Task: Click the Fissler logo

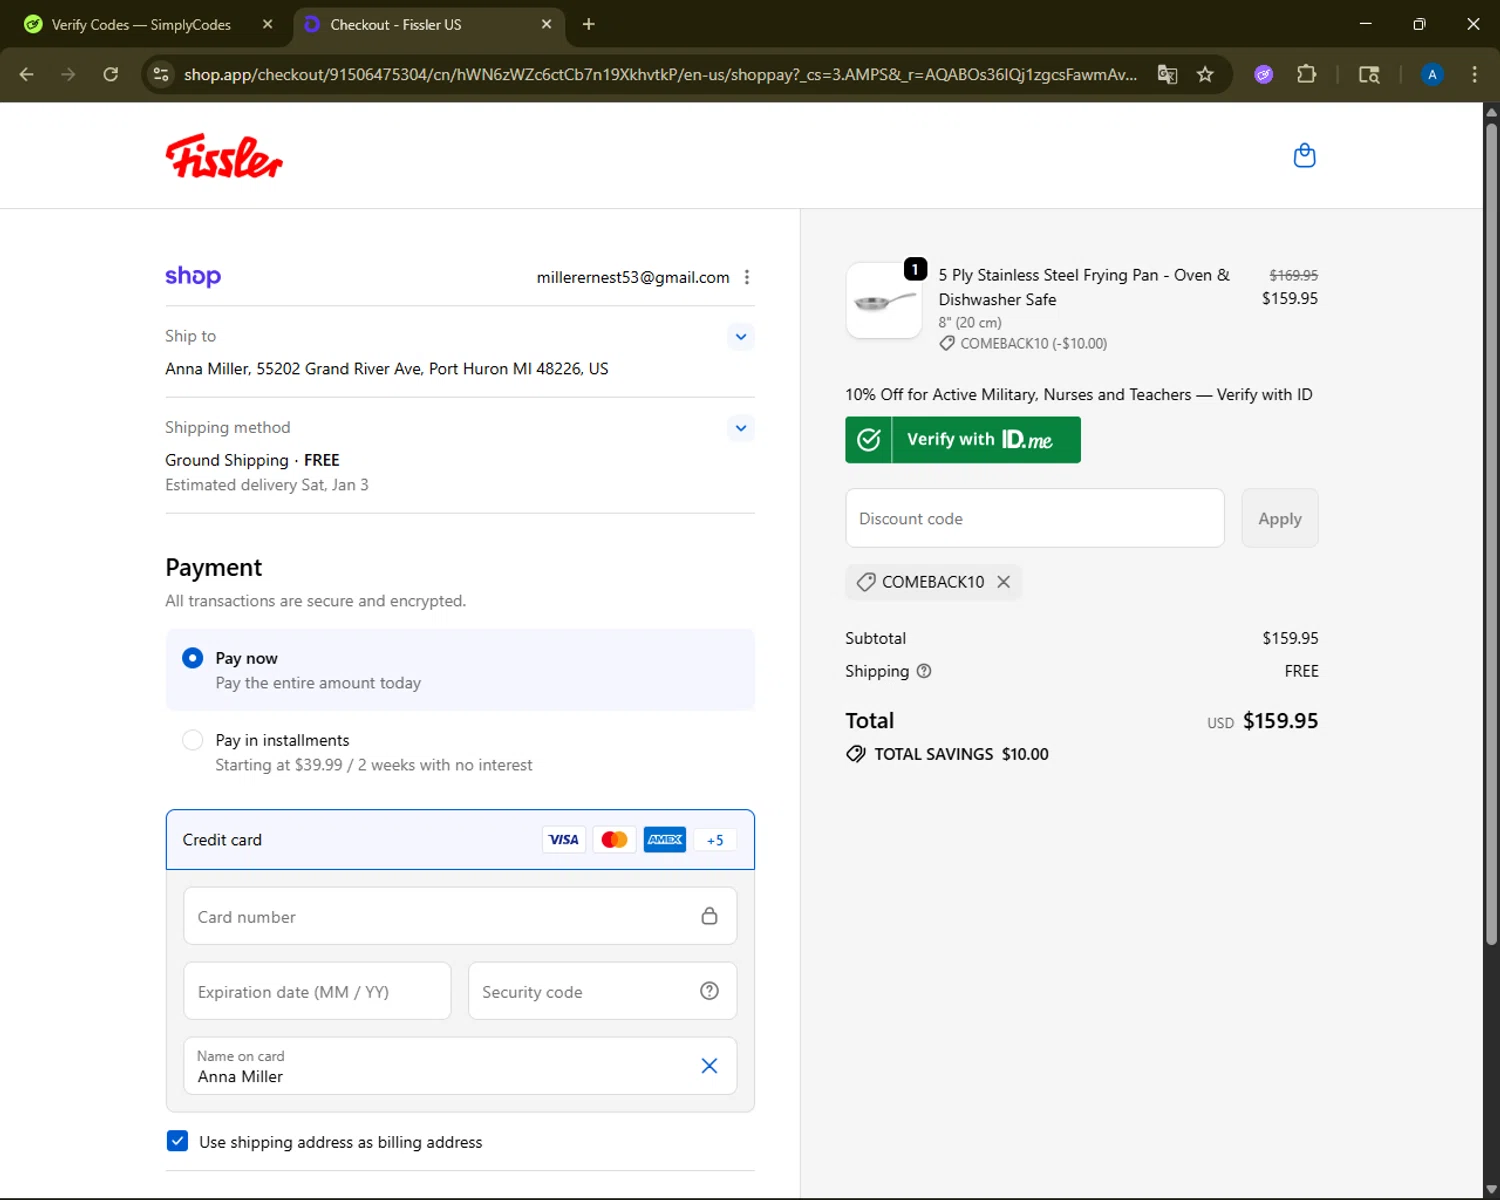Action: [x=224, y=157]
